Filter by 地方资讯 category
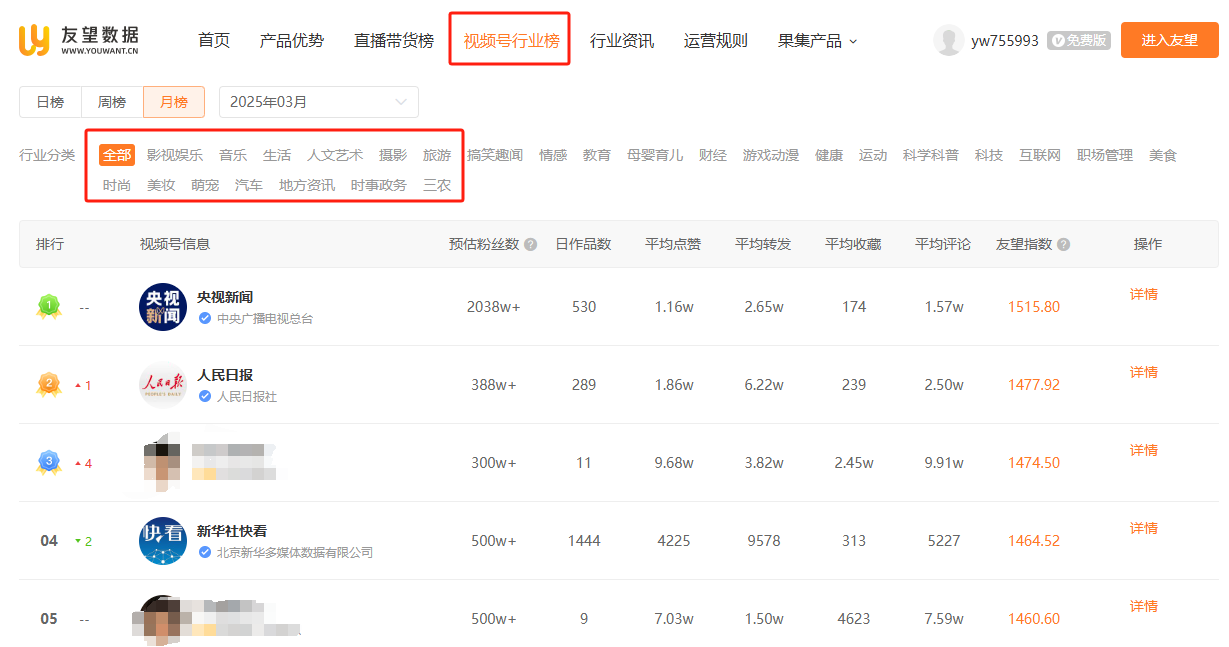Screen dimensions: 1229x647 [x=307, y=185]
